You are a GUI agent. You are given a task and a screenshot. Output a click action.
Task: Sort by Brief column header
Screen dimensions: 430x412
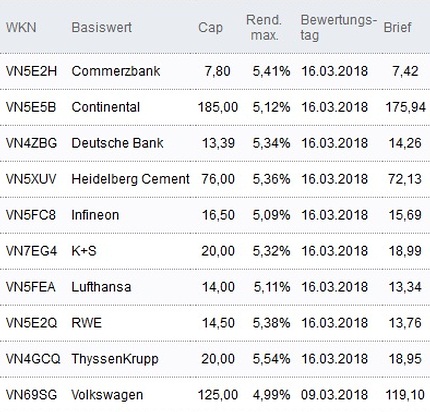tap(397, 27)
